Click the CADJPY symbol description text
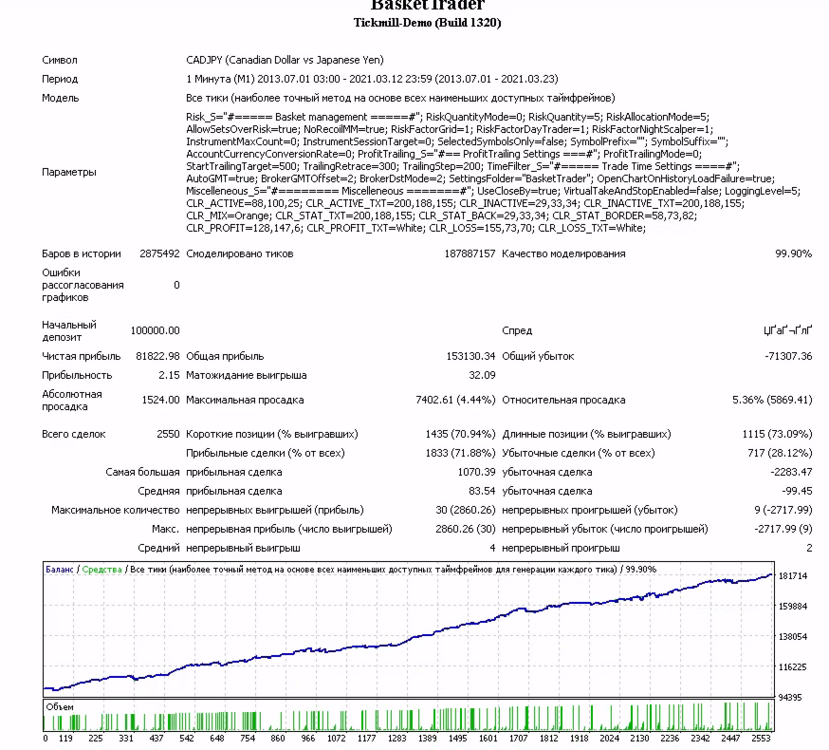This screenshot has height=750, width=829. point(285,60)
